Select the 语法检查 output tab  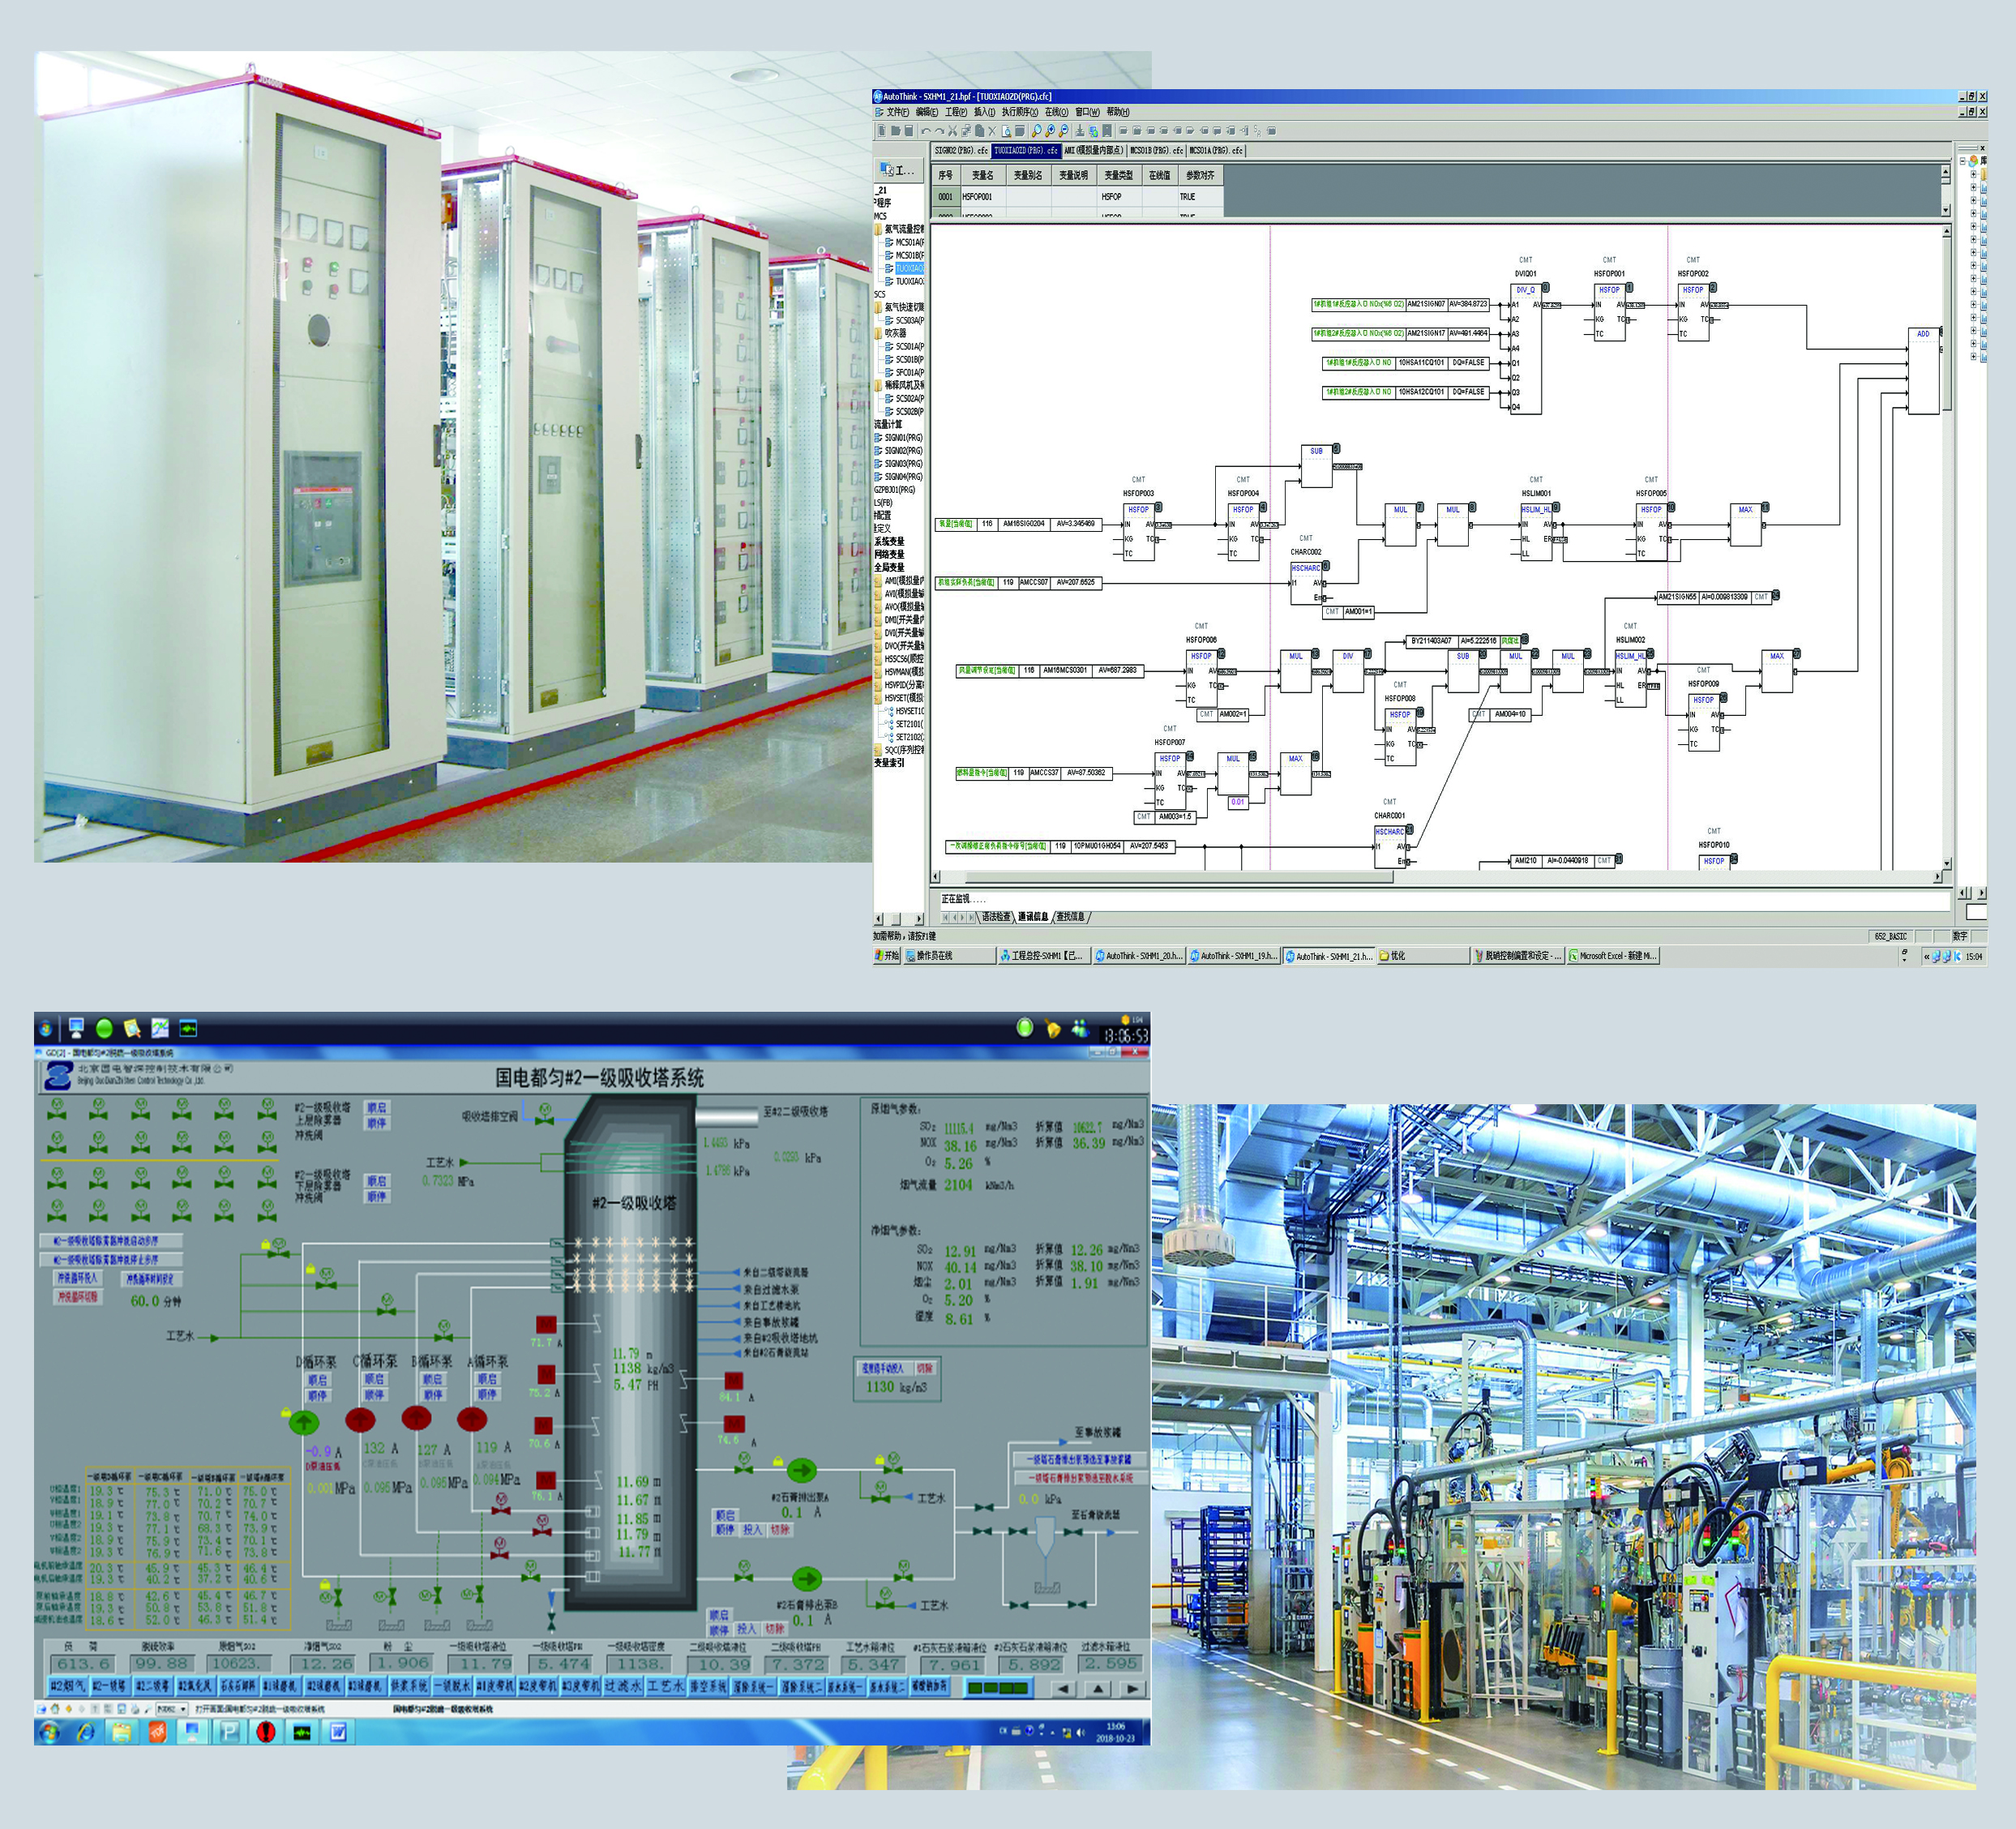tap(995, 916)
